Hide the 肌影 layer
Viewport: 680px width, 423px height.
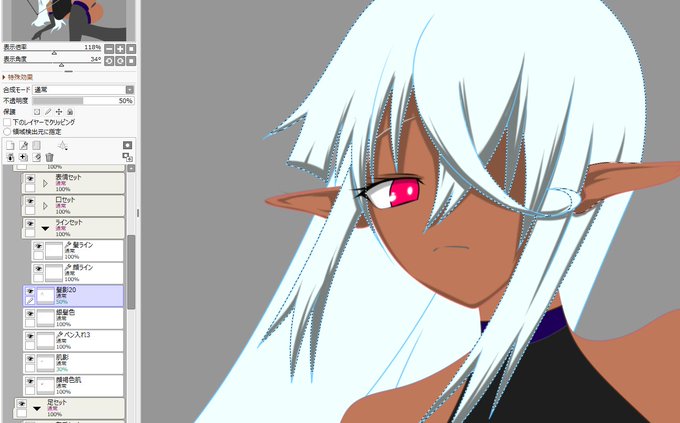tap(29, 359)
